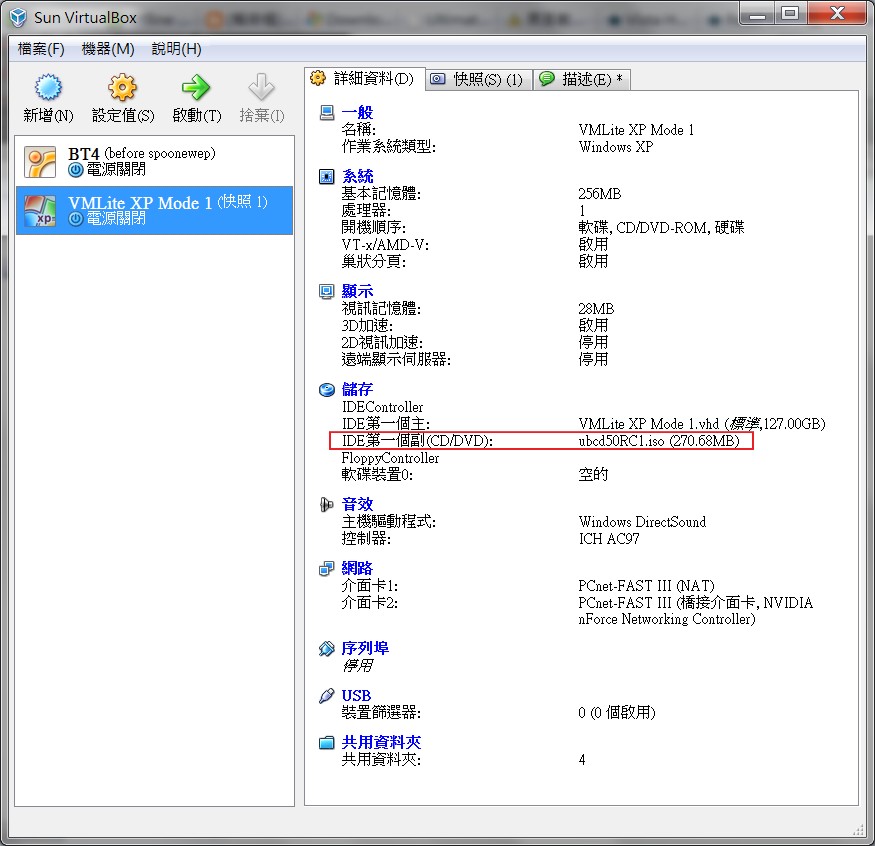This screenshot has height=846, width=875.
Task: Click the IDEController label
Action: [382, 407]
